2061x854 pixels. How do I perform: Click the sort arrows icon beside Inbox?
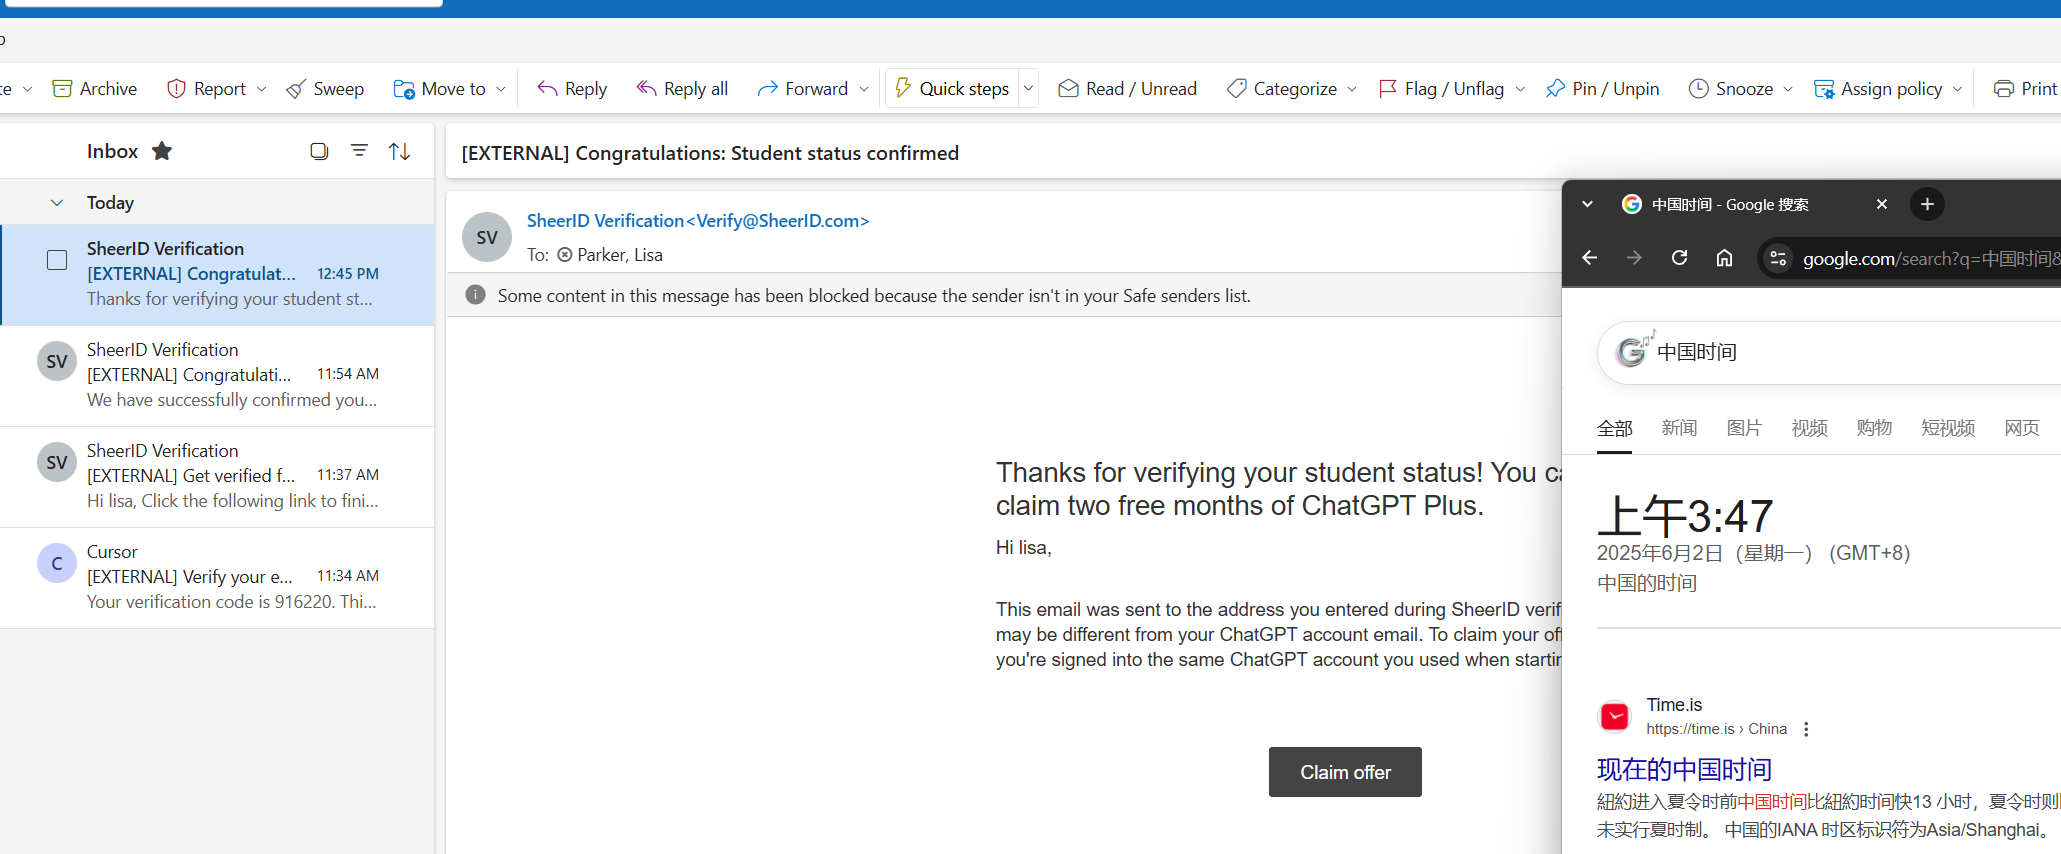coord(400,151)
